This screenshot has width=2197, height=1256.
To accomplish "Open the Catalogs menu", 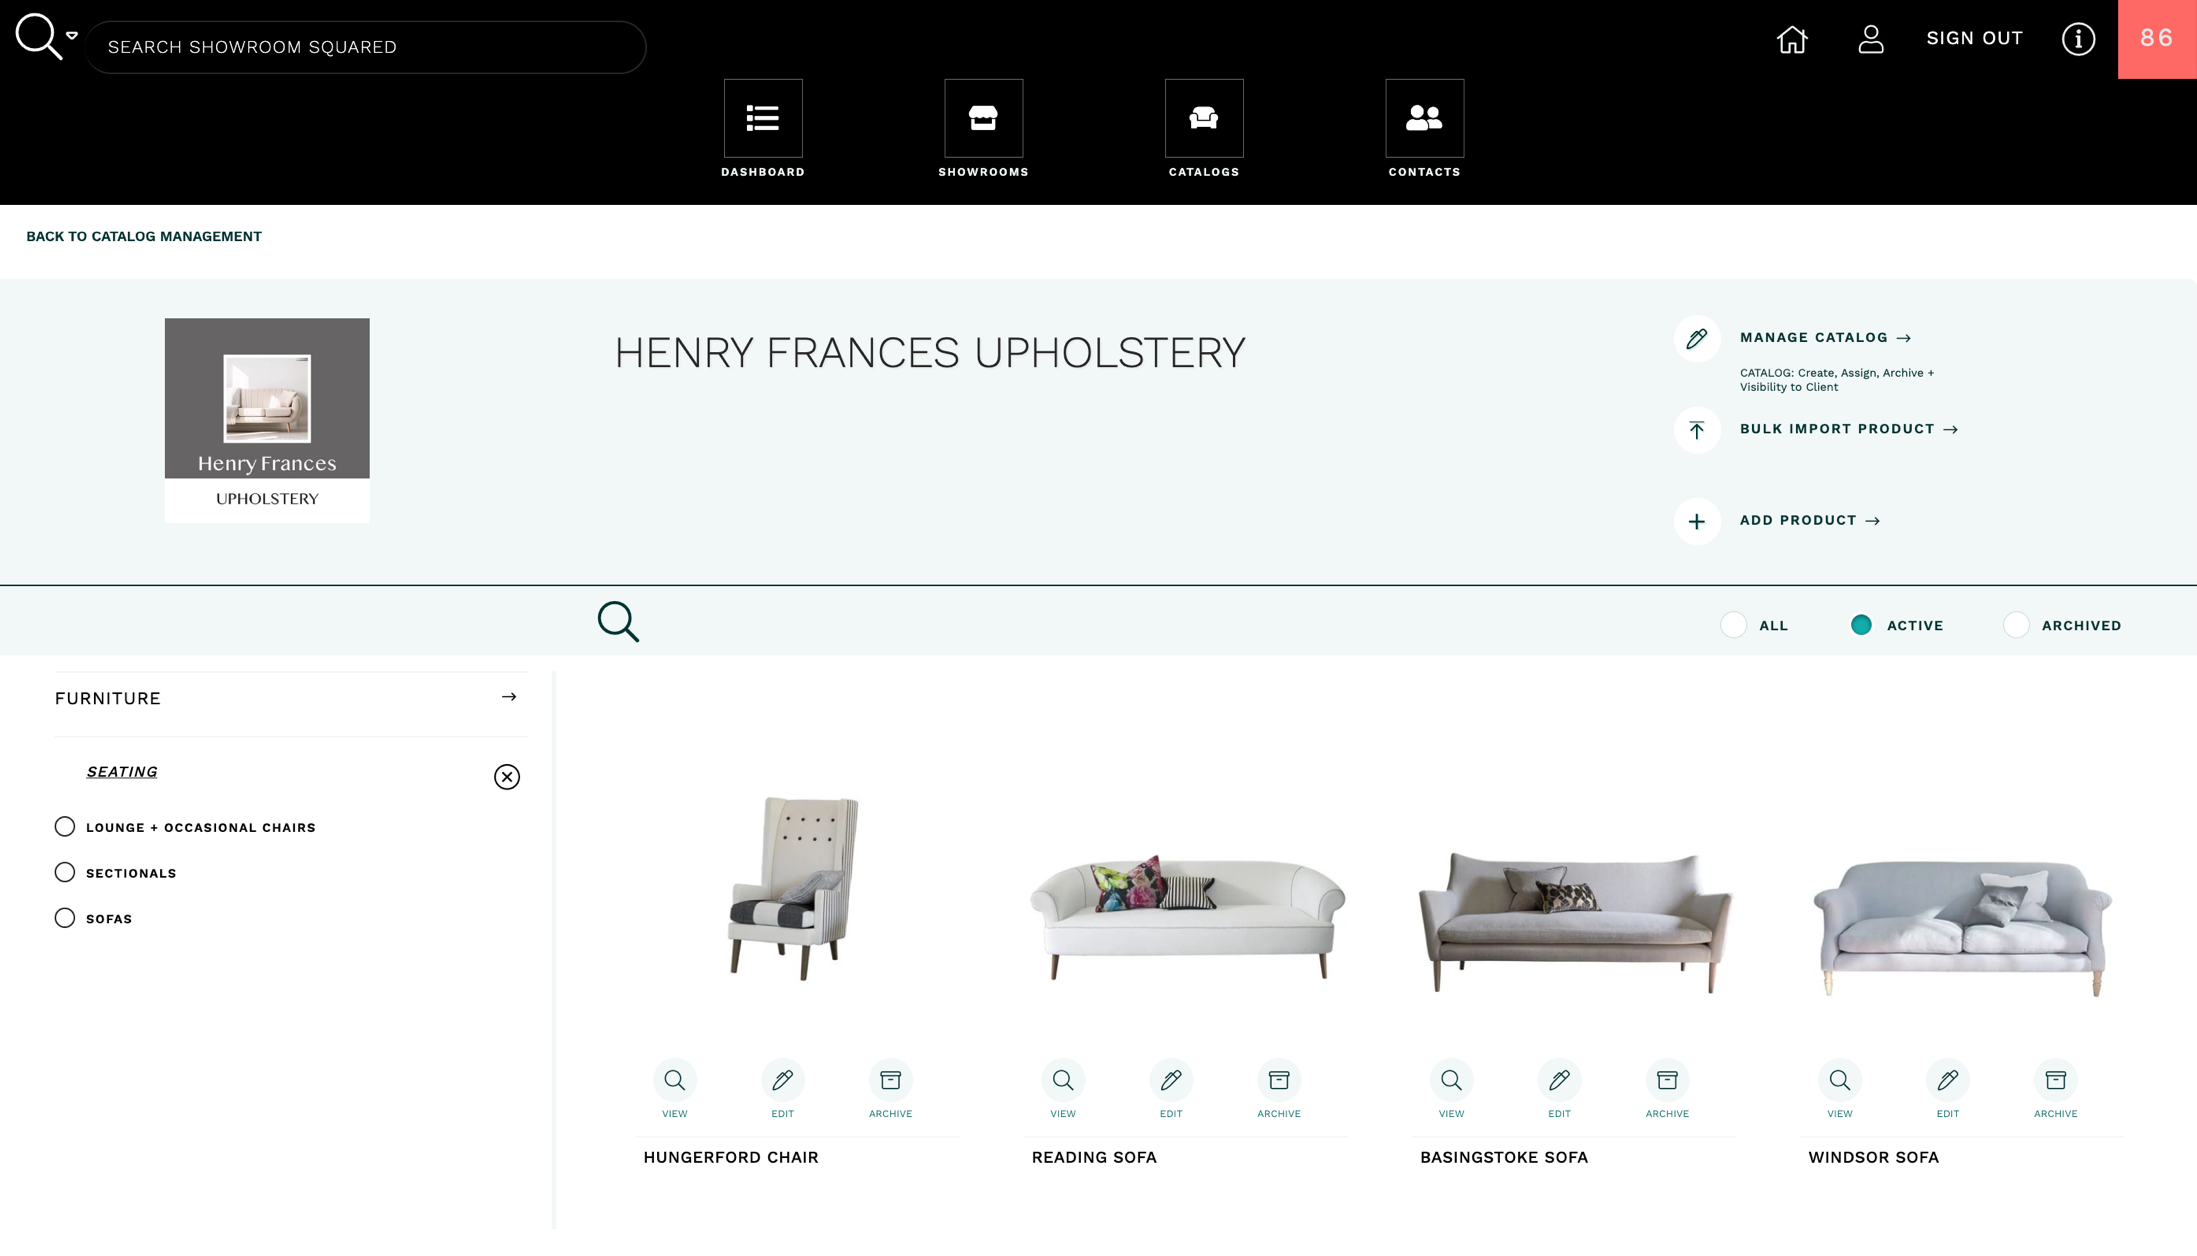I will coord(1203,119).
